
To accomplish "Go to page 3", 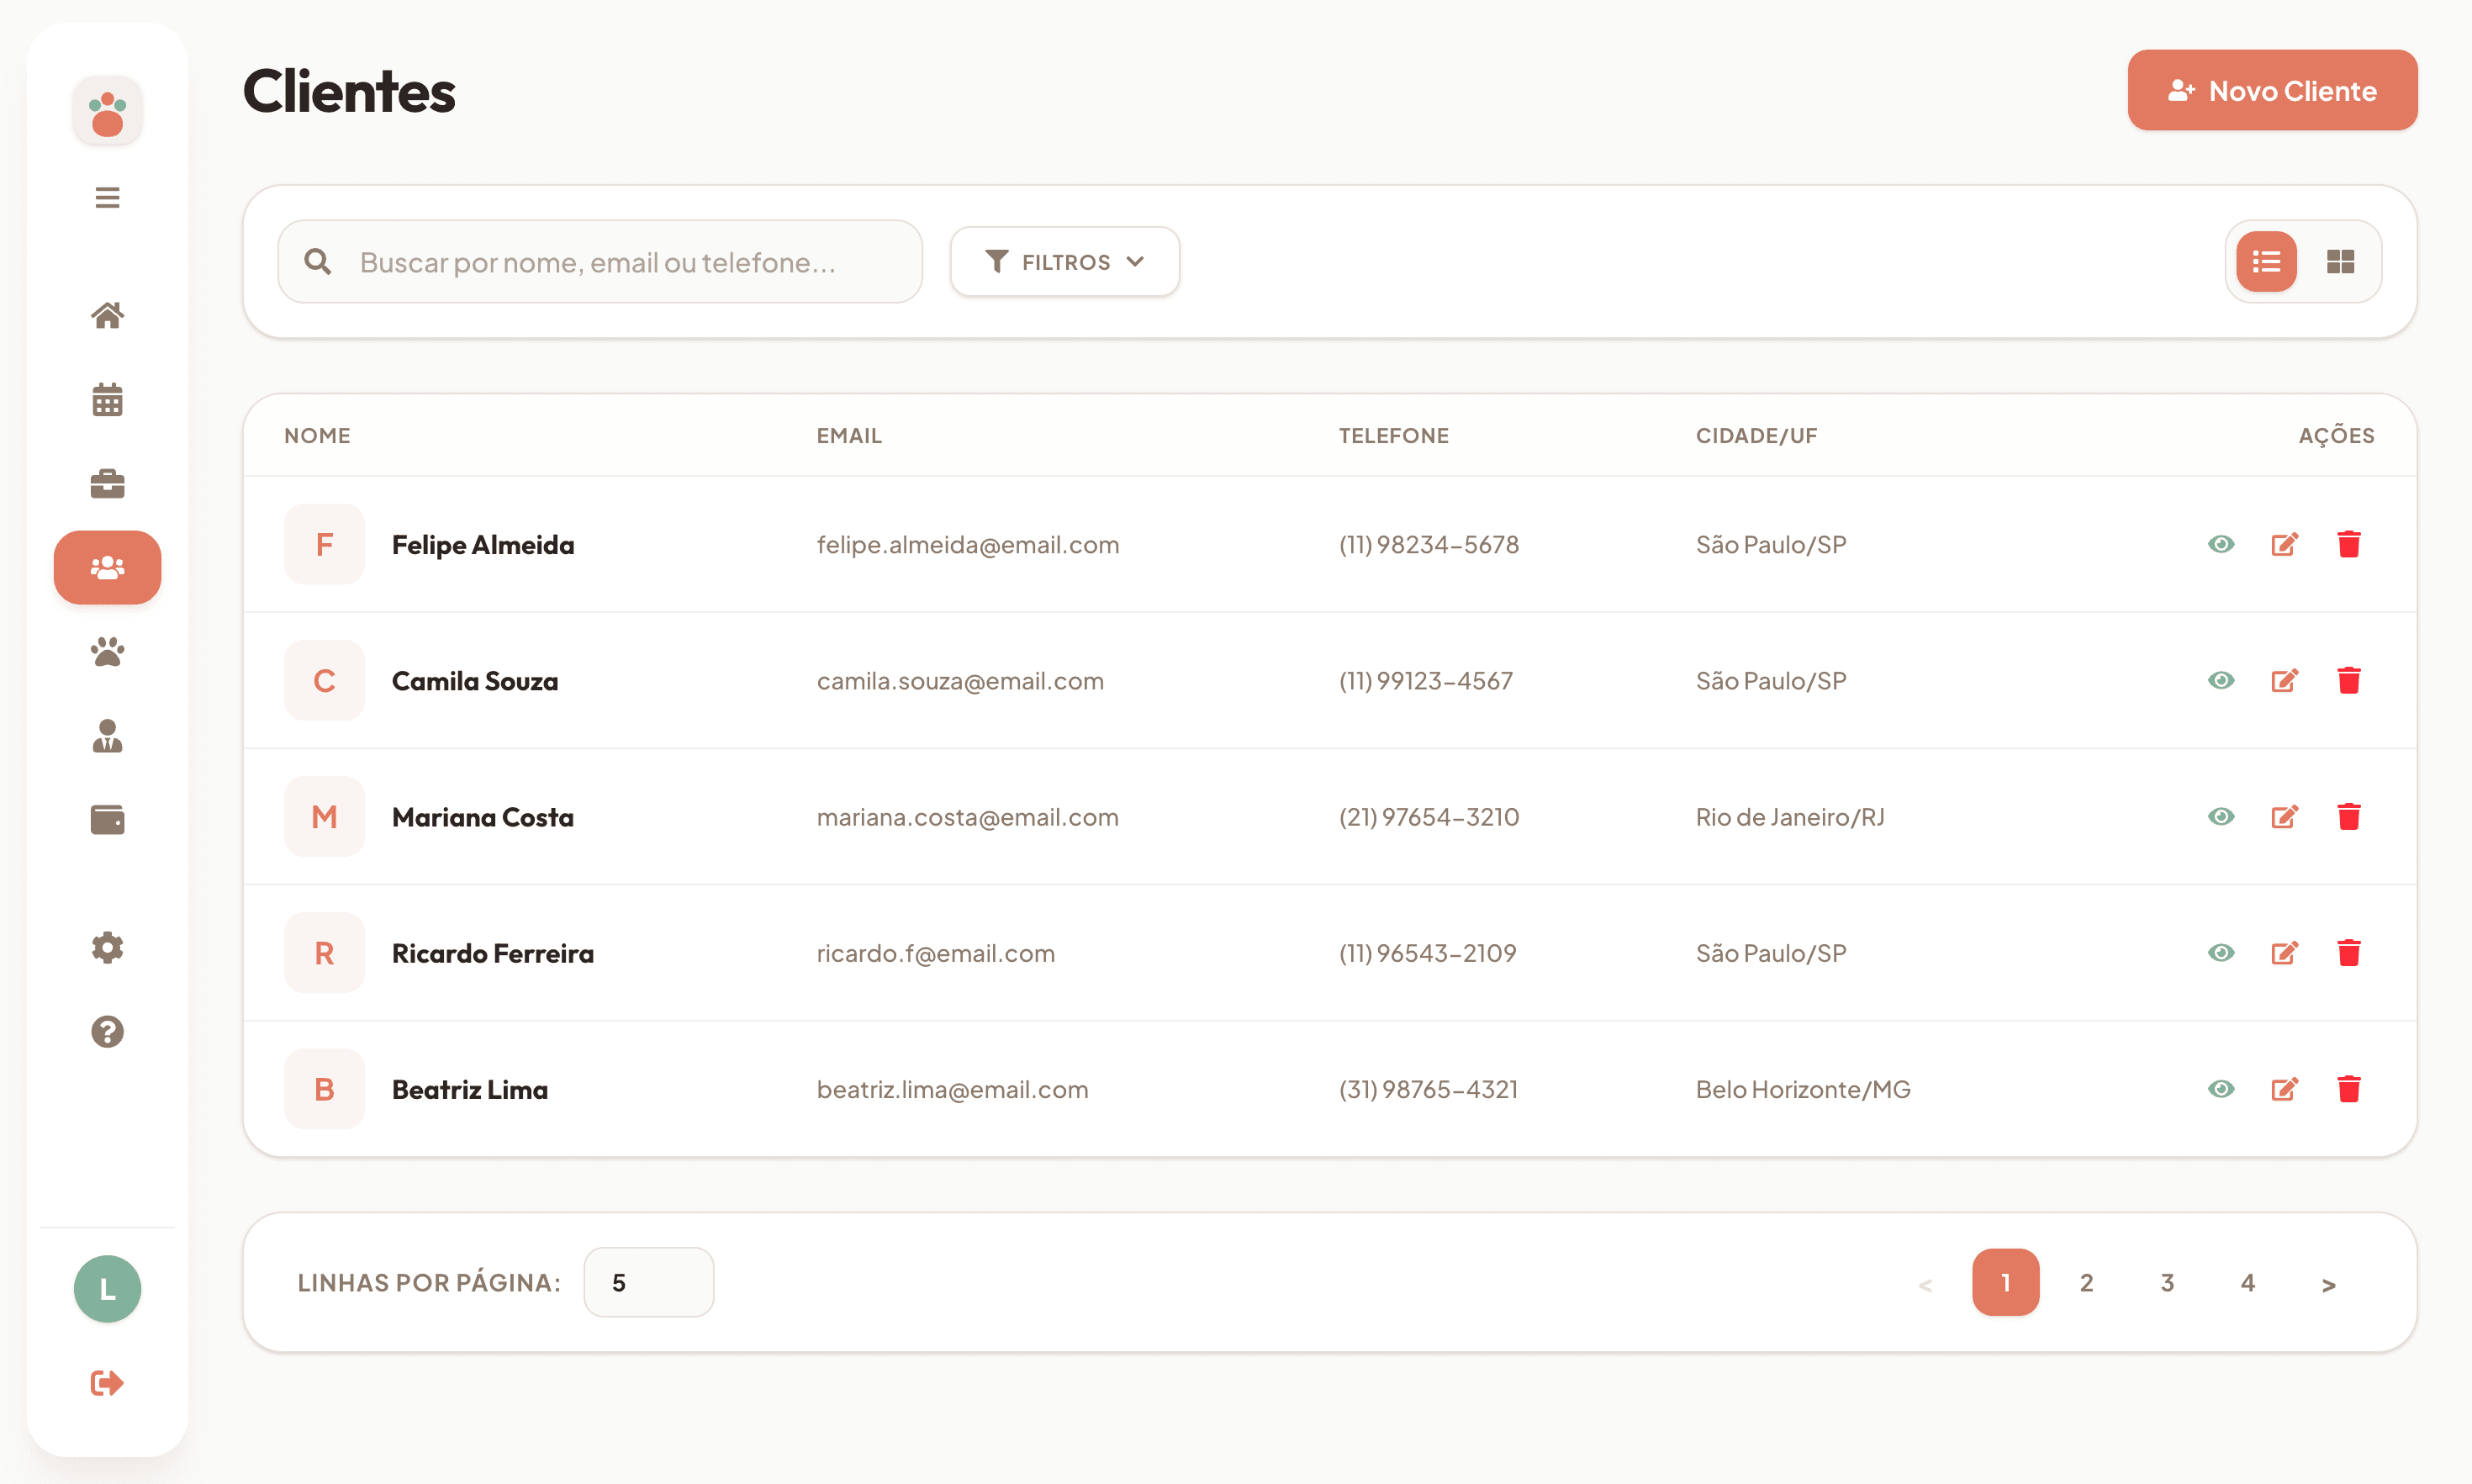I will click(x=2167, y=1282).
